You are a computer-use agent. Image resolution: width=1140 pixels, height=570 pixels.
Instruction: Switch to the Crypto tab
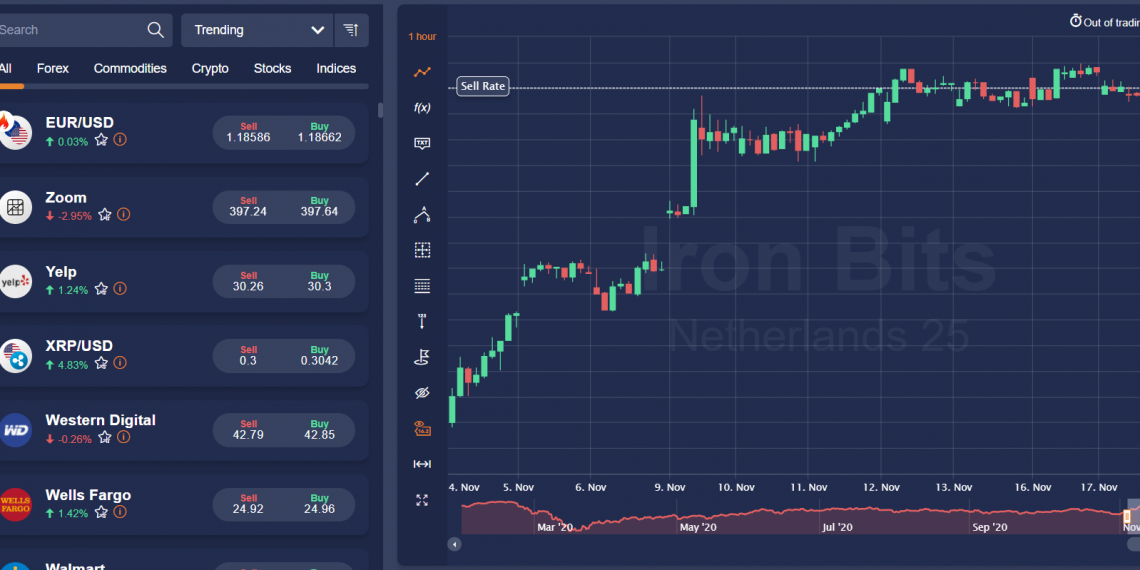point(210,68)
